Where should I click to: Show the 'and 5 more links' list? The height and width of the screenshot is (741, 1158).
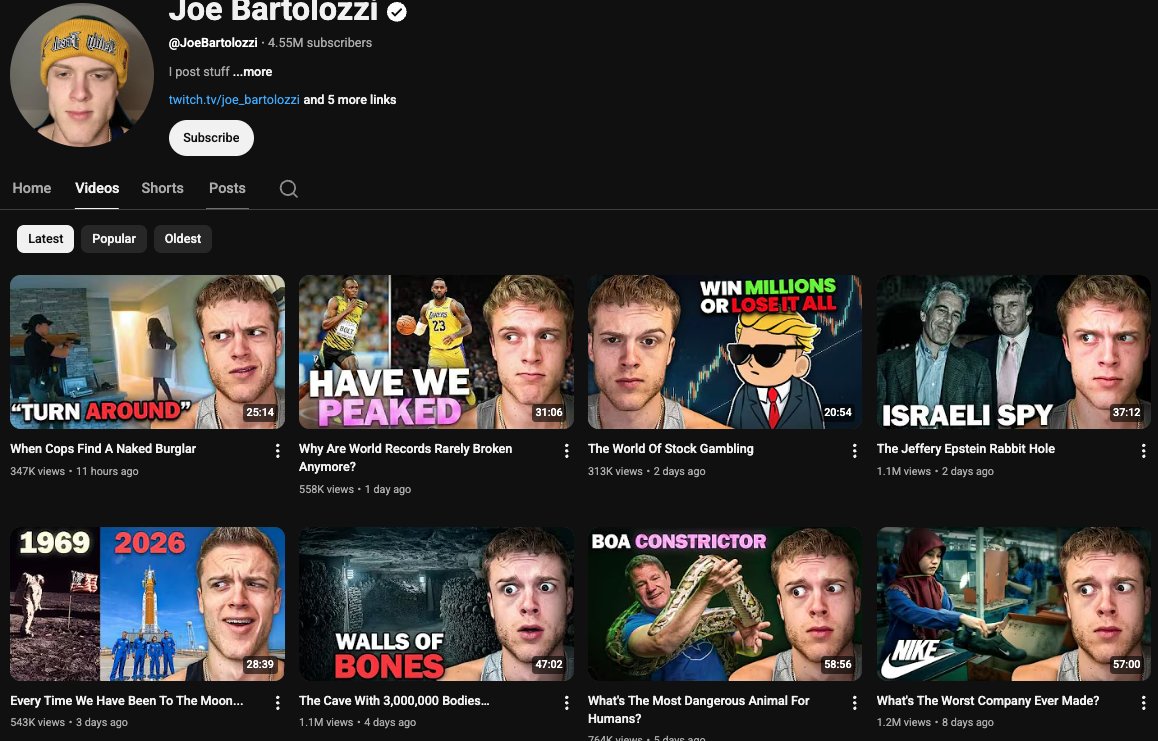click(x=350, y=100)
